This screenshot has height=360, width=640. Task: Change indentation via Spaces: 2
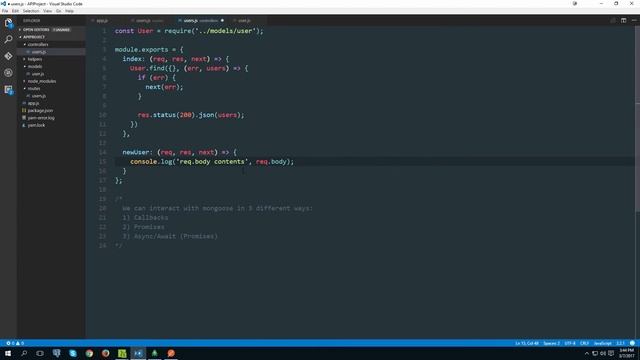(551, 343)
